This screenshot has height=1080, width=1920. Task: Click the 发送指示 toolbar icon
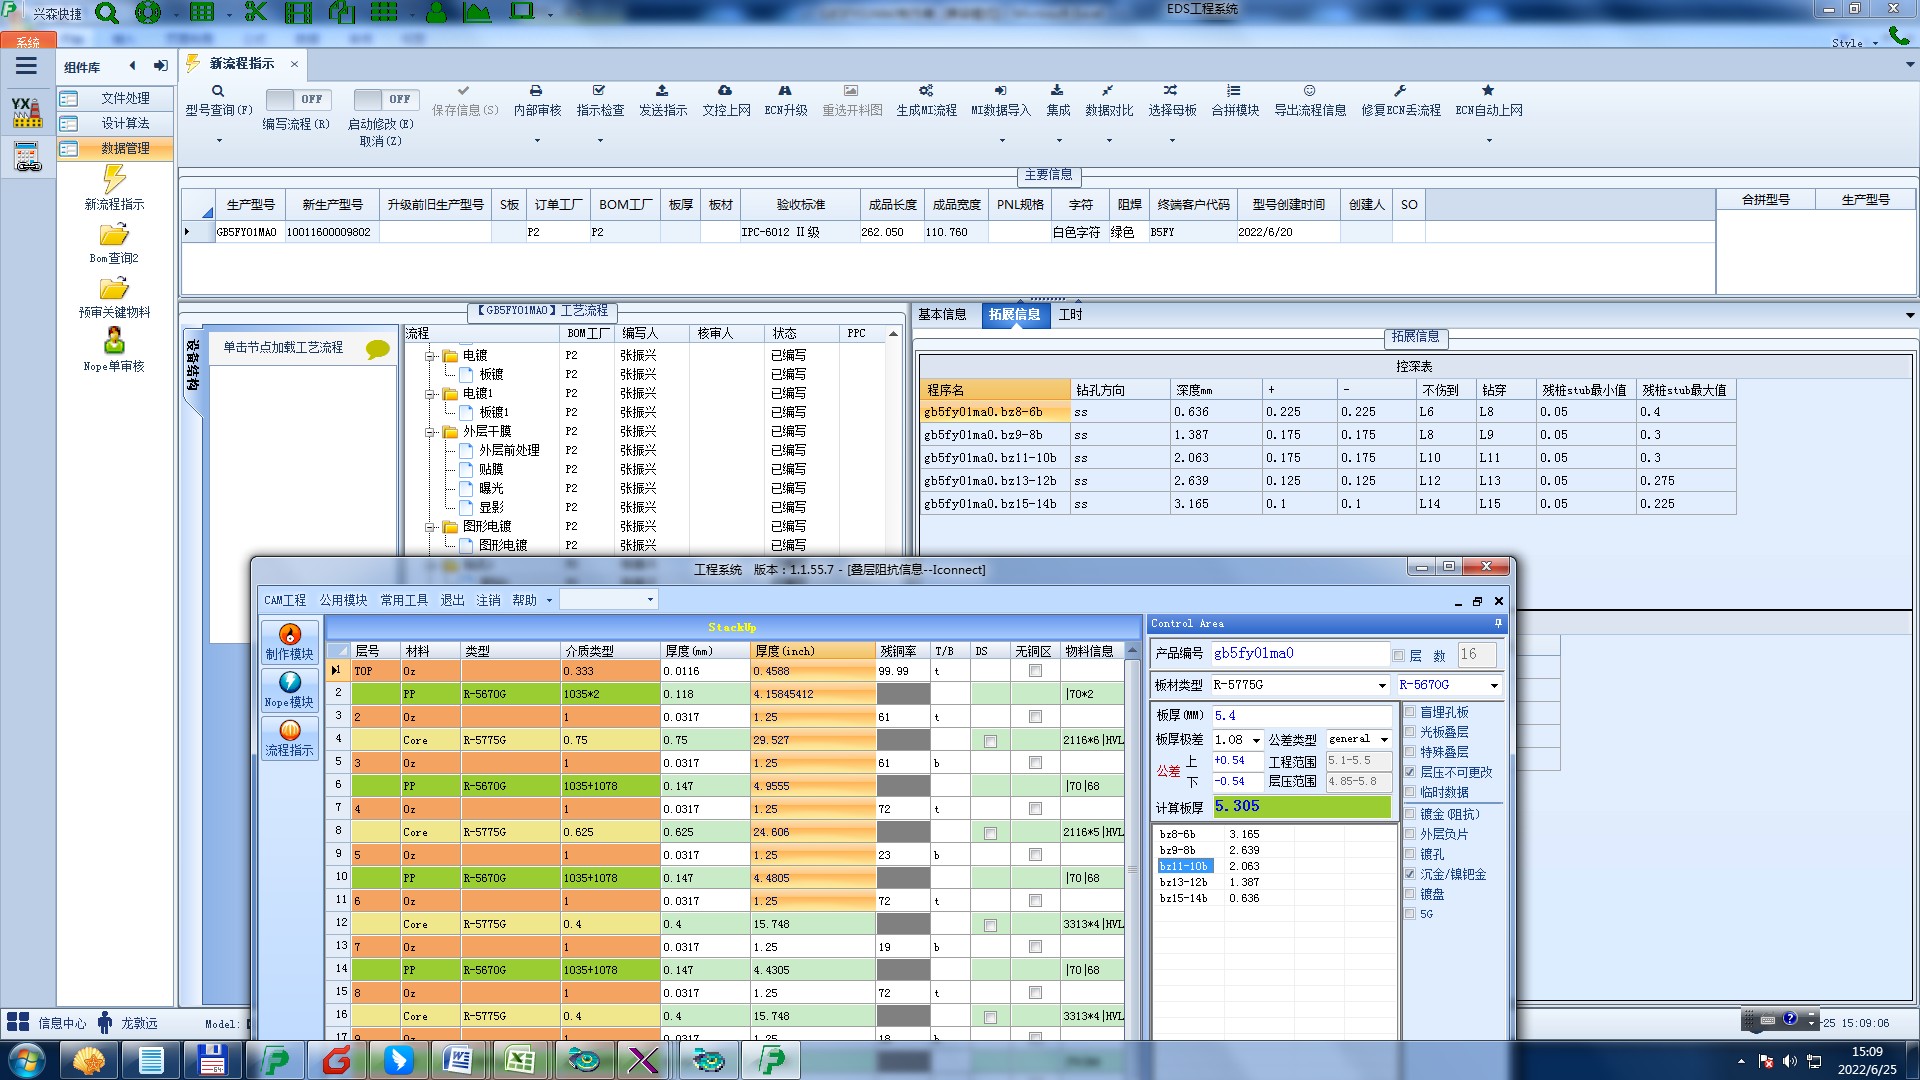(x=662, y=91)
